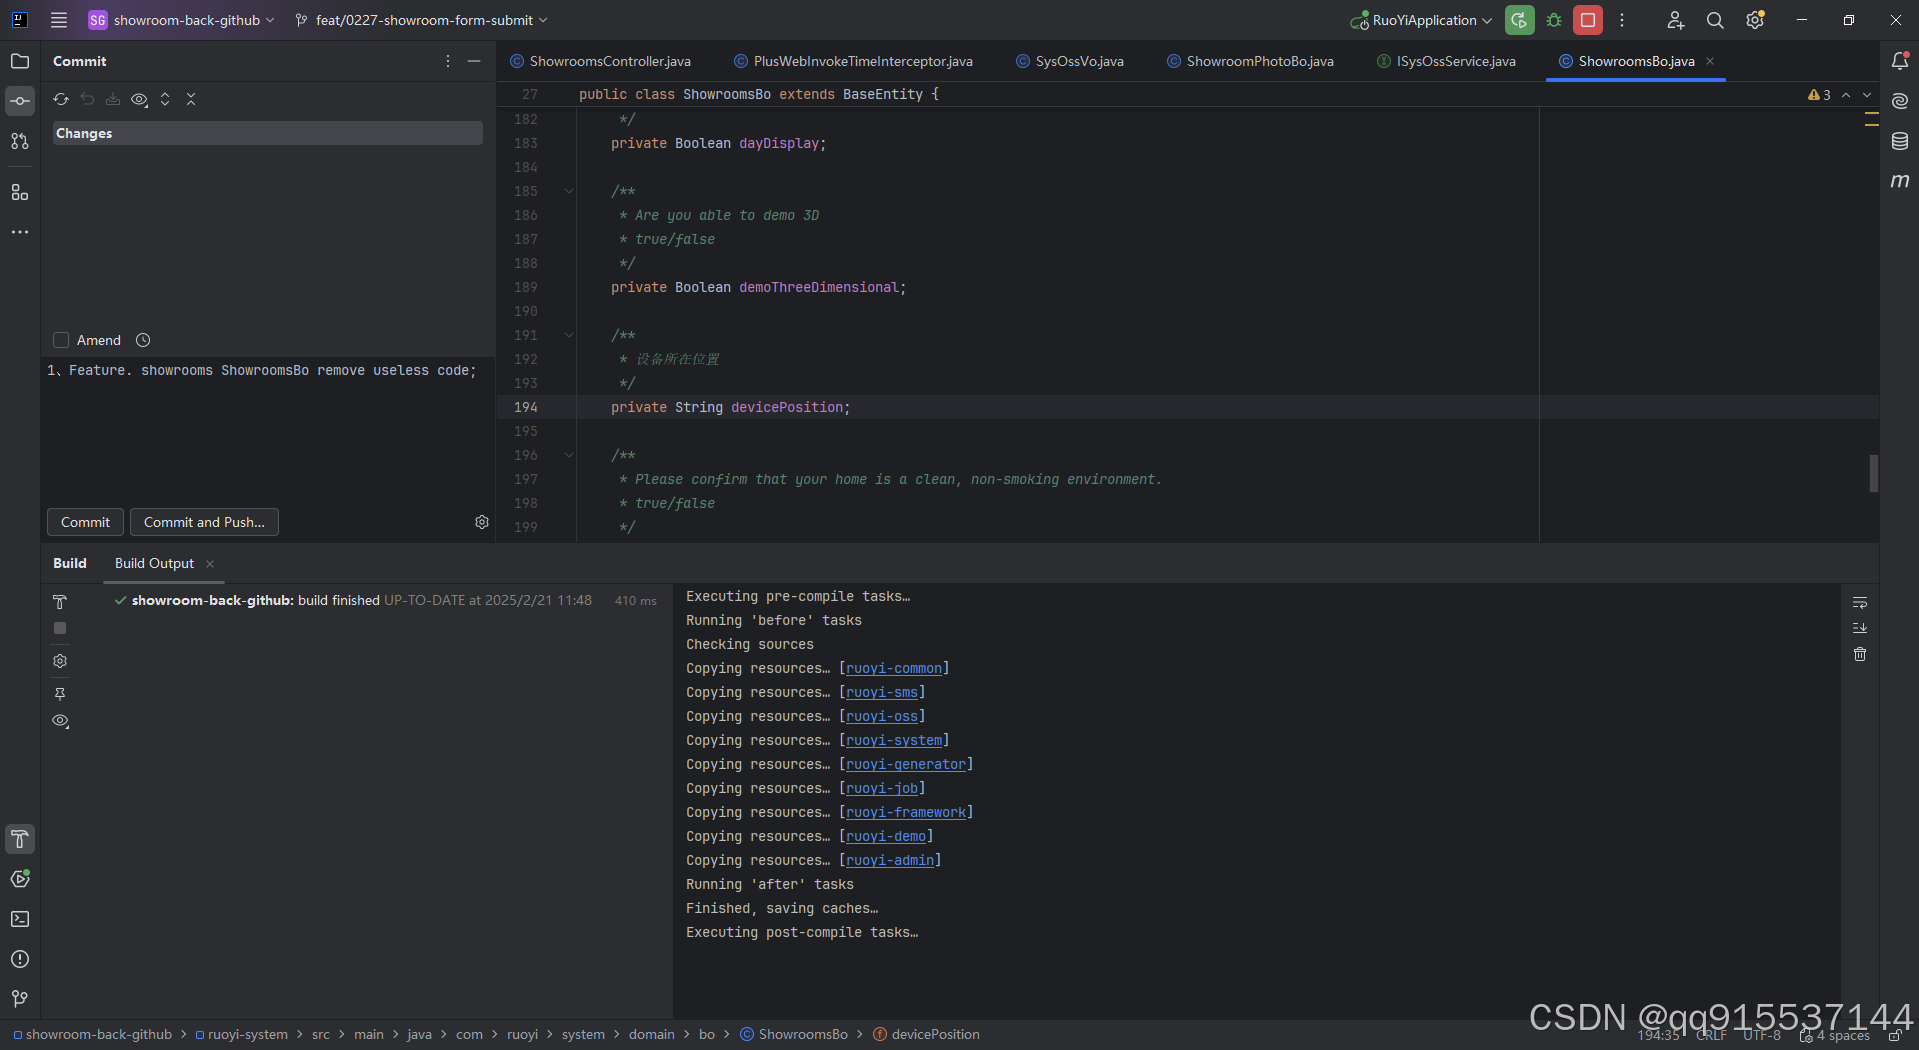Open the Database tool window

(x=1899, y=141)
